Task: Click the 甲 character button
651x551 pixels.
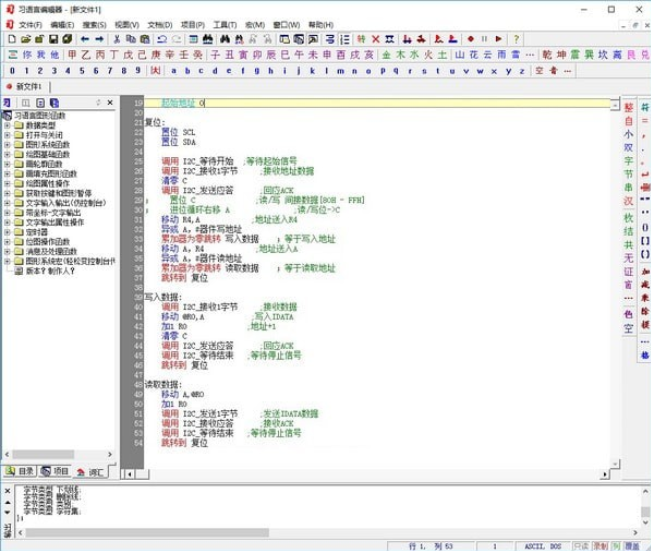Action: (72, 55)
